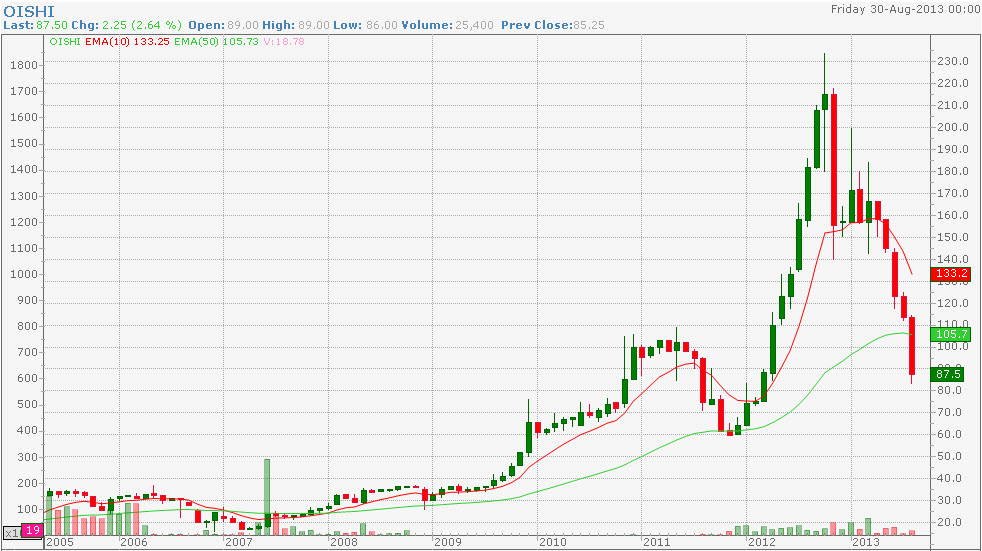Image resolution: width=982 pixels, height=551 pixels.
Task: Click the 2006 year axis label
Action: (x=133, y=542)
